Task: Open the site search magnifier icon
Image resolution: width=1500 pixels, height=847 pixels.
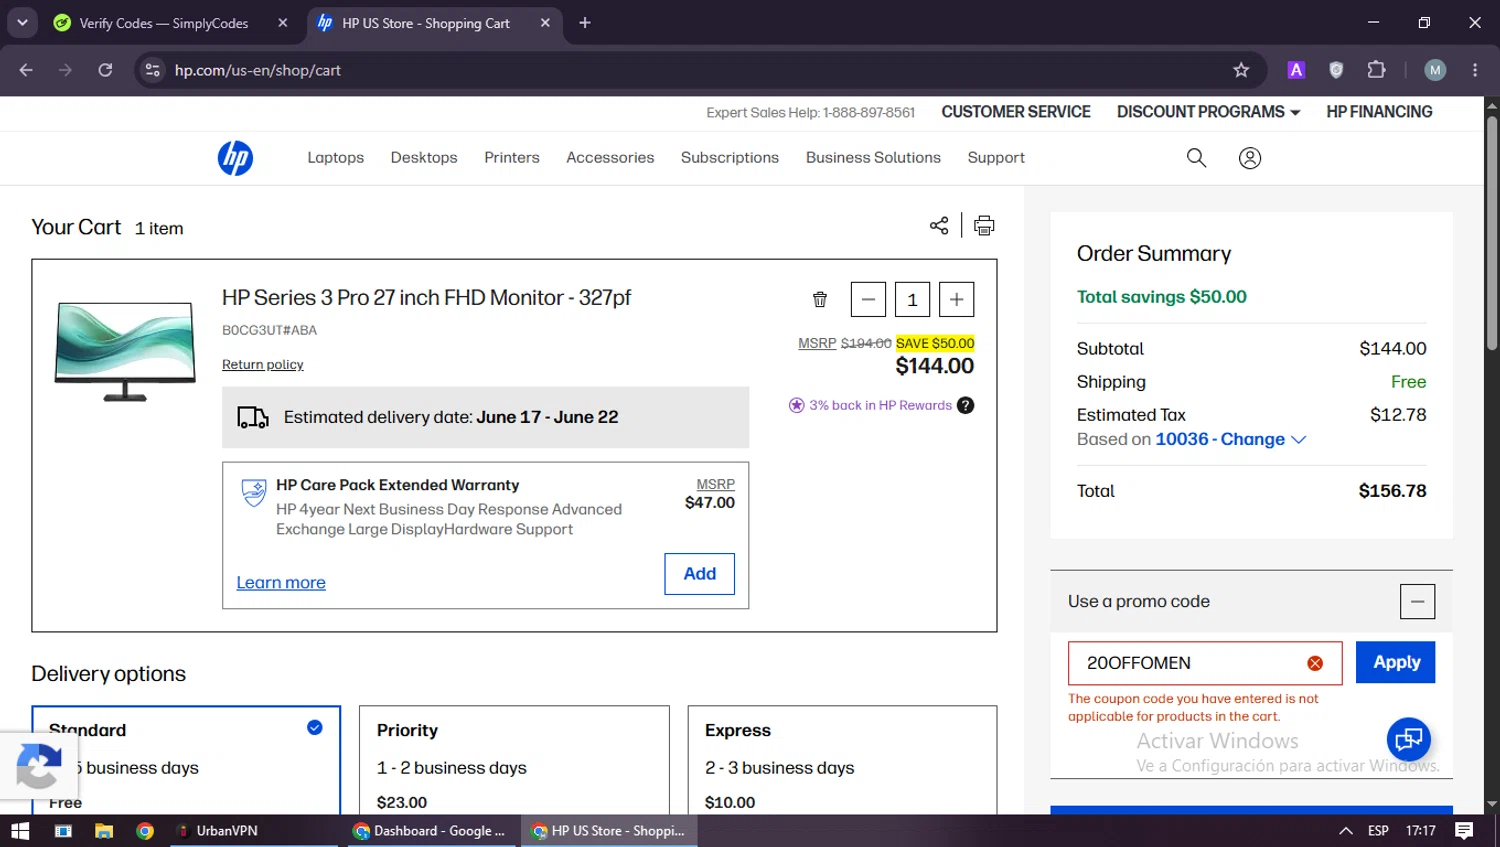Action: (1196, 158)
